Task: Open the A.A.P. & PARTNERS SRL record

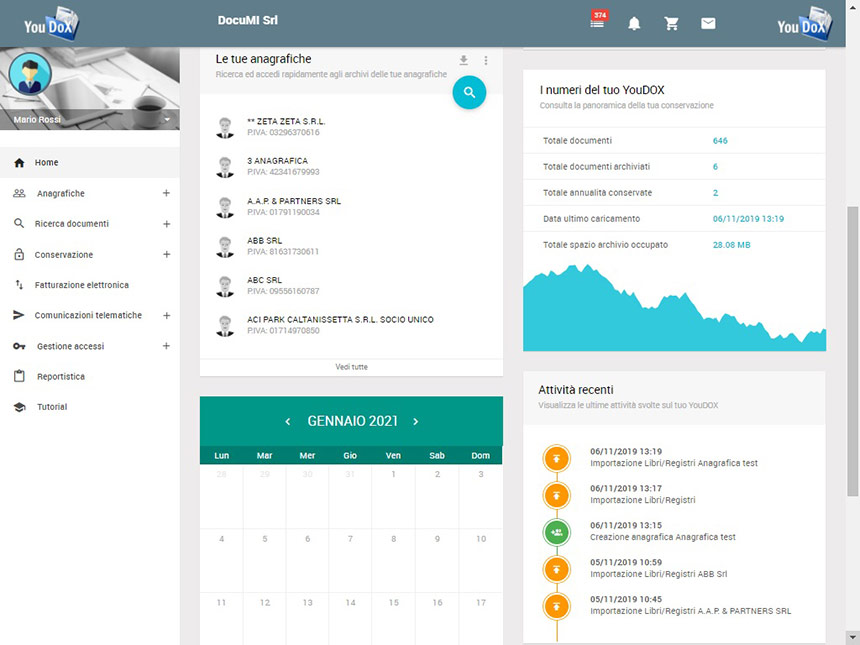Action: (351, 206)
